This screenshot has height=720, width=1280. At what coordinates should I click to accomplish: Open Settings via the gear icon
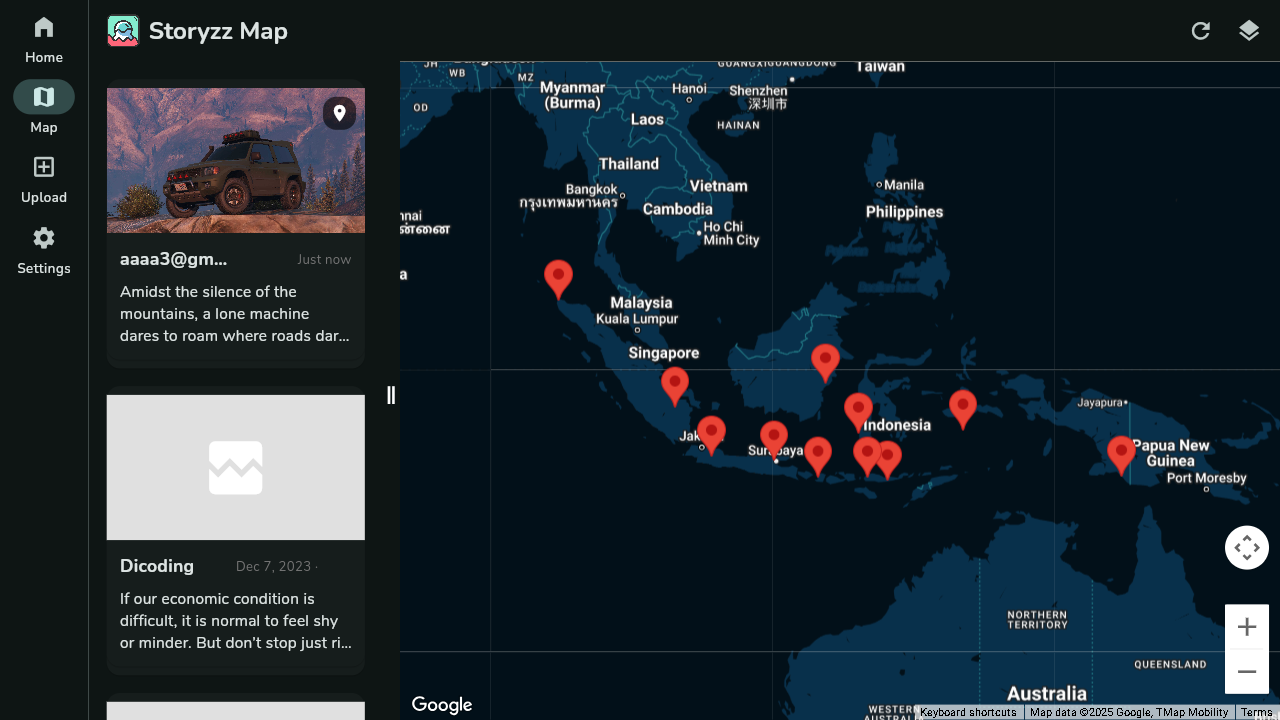point(43,238)
